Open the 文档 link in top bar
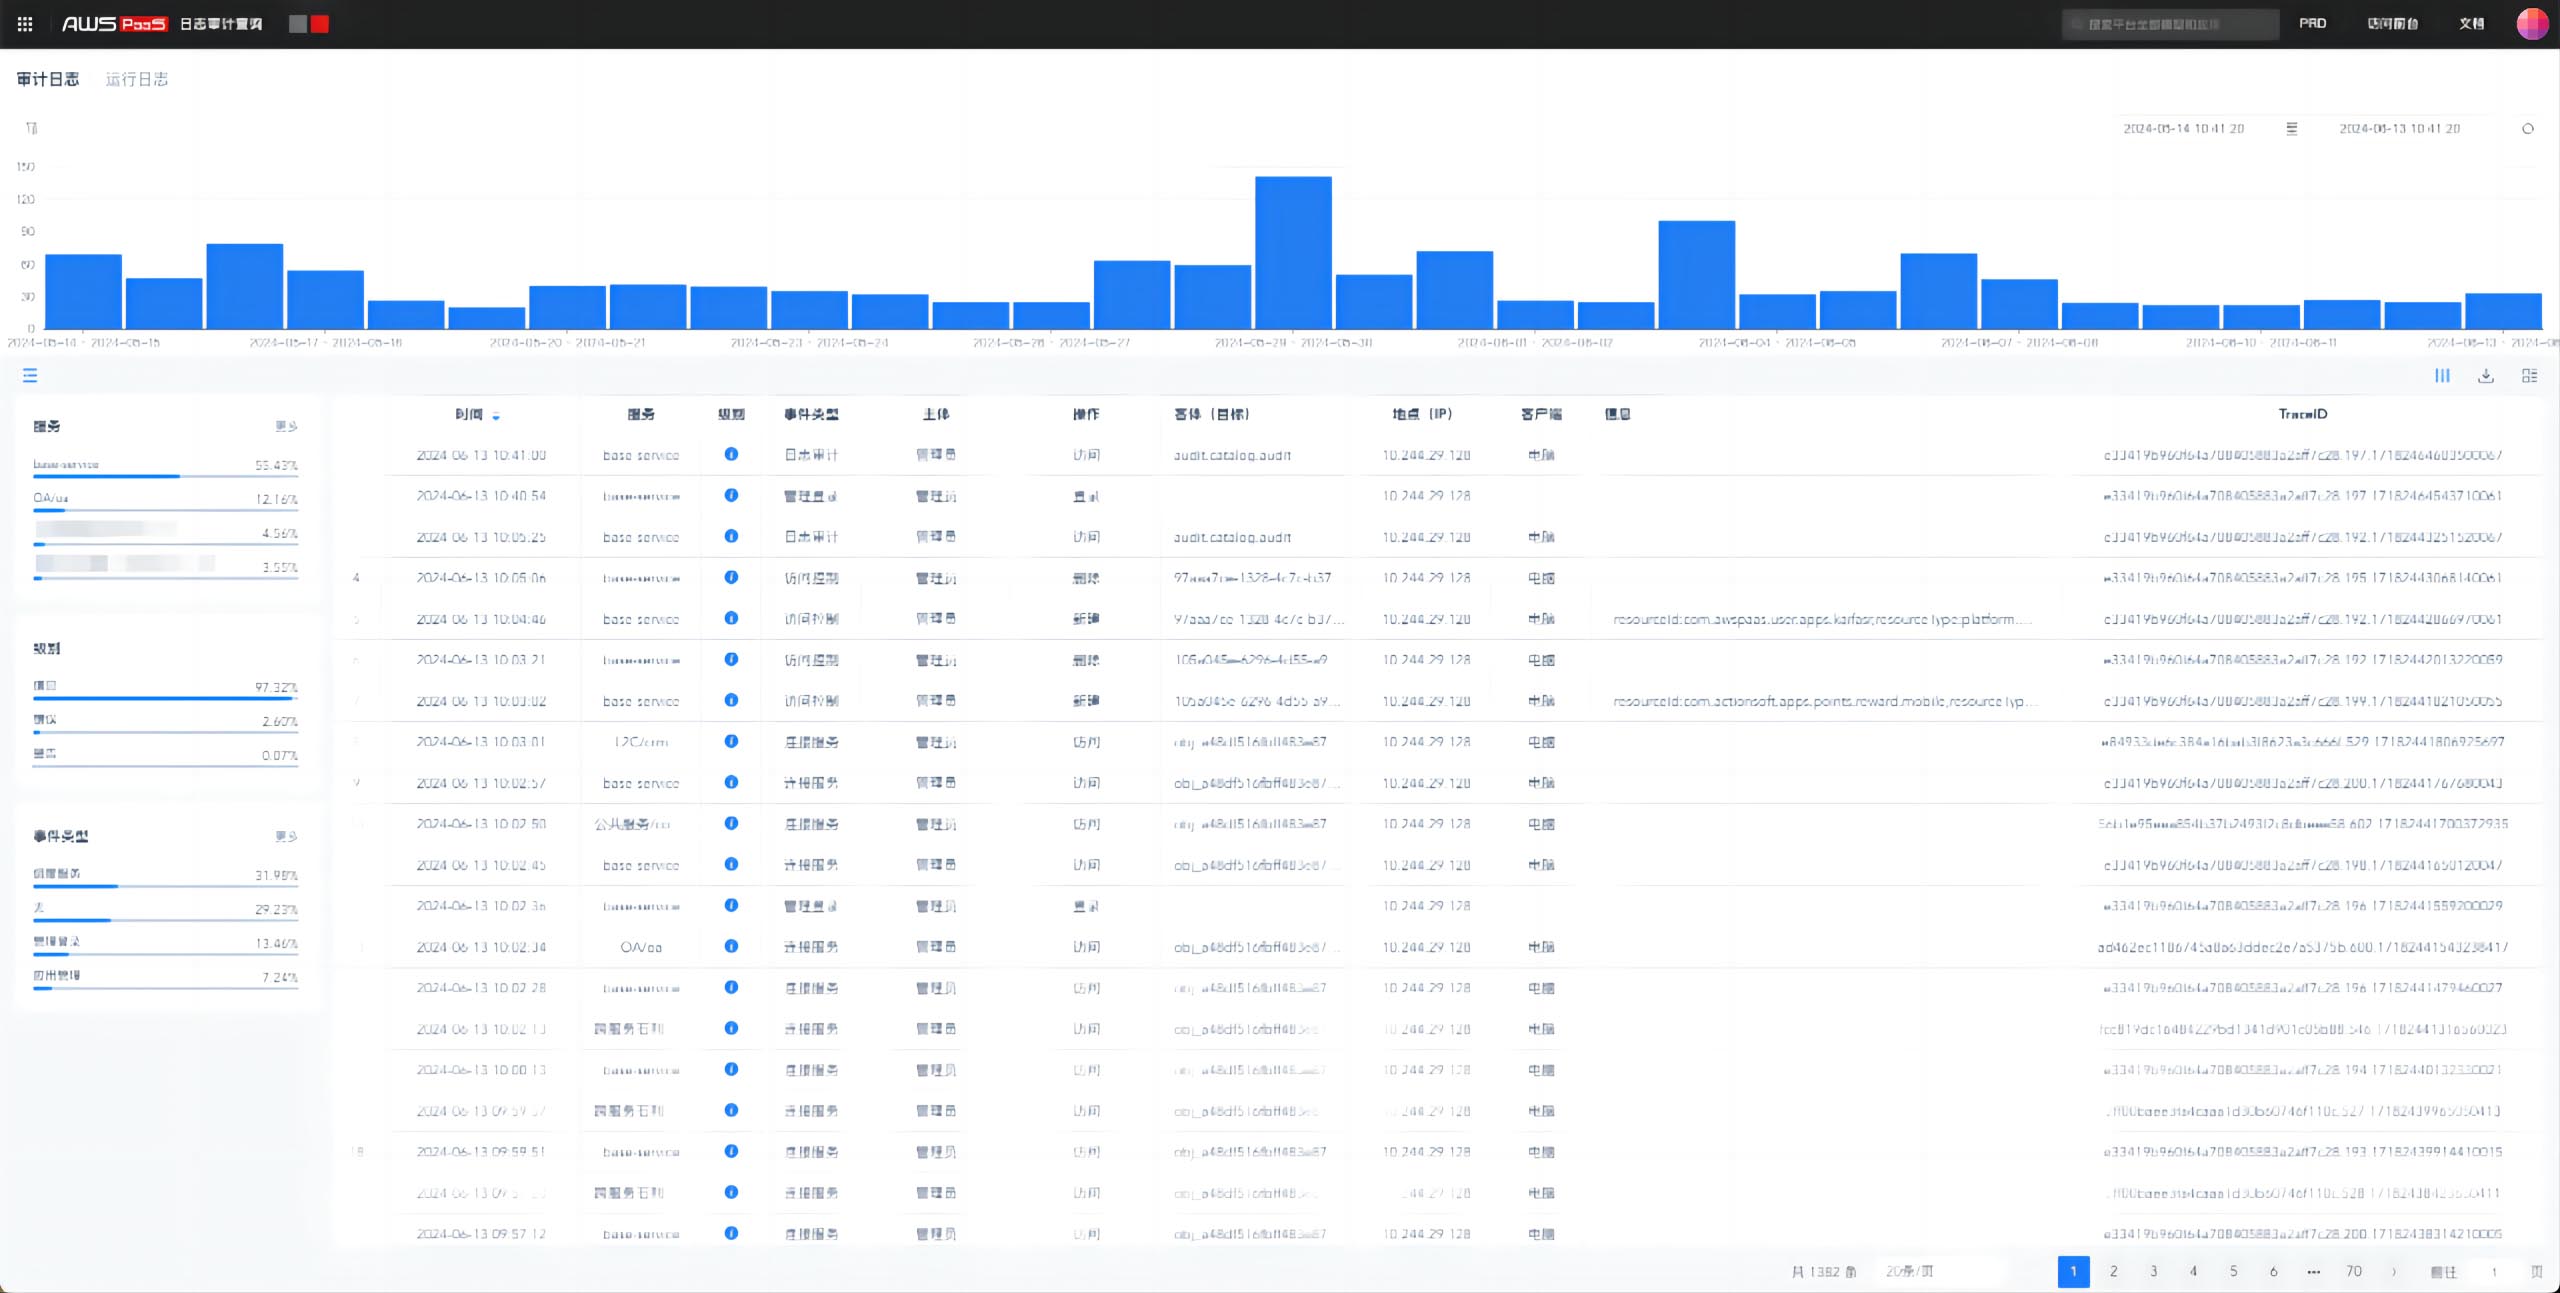The image size is (2560, 1293). point(2471,24)
